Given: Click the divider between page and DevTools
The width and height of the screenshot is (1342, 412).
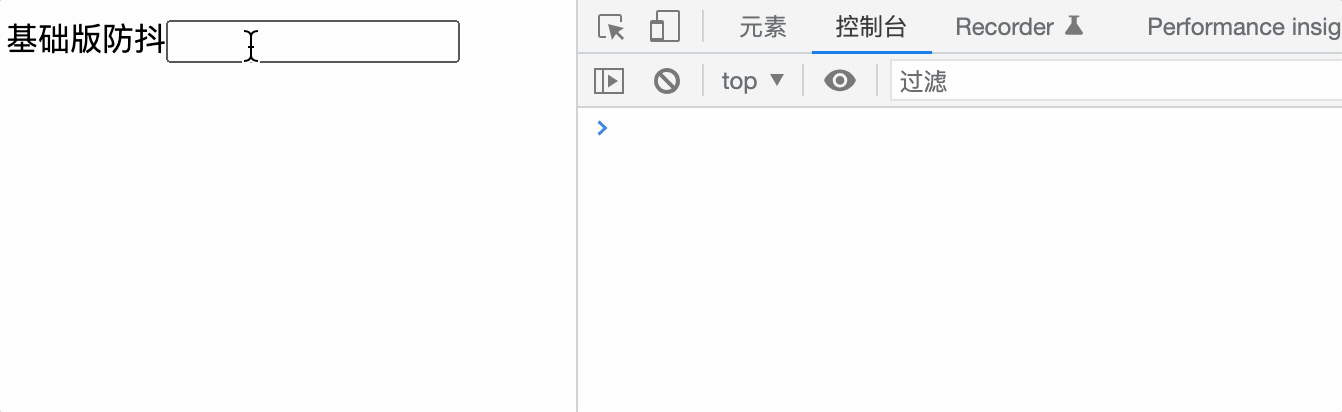Looking at the screenshot, I should click(577, 206).
